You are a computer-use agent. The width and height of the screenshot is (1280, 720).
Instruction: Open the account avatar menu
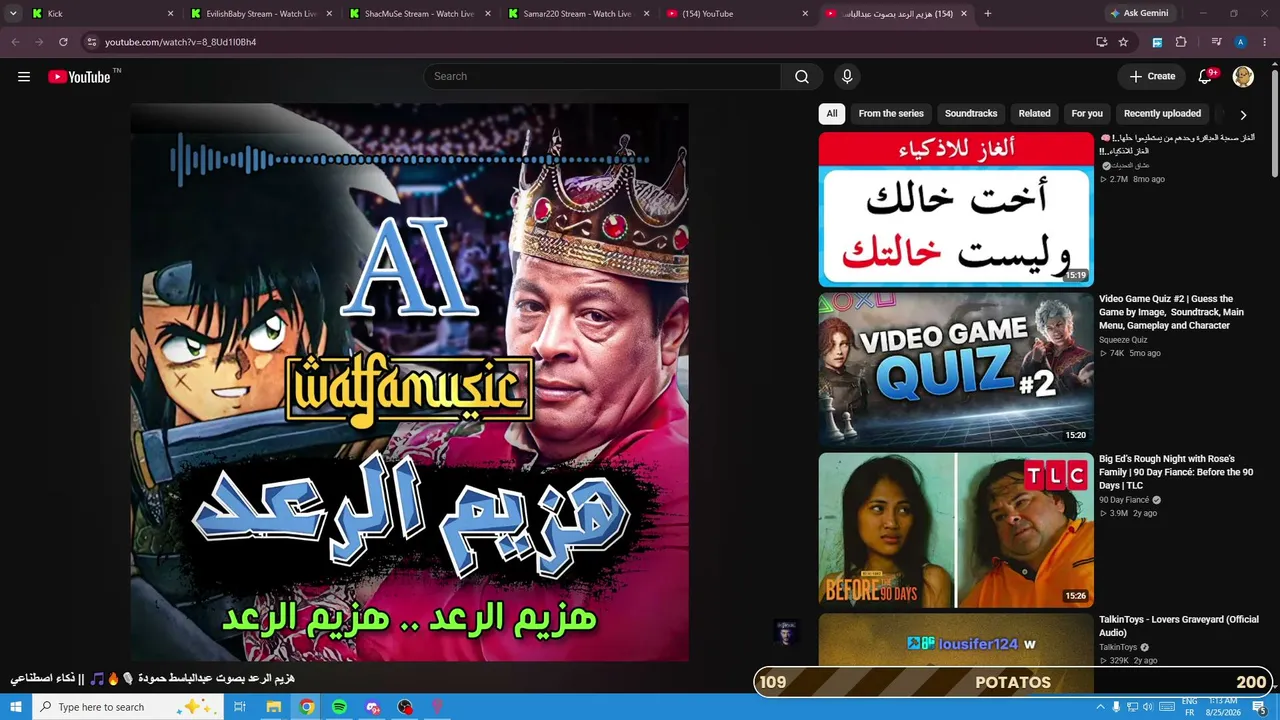(1243, 76)
